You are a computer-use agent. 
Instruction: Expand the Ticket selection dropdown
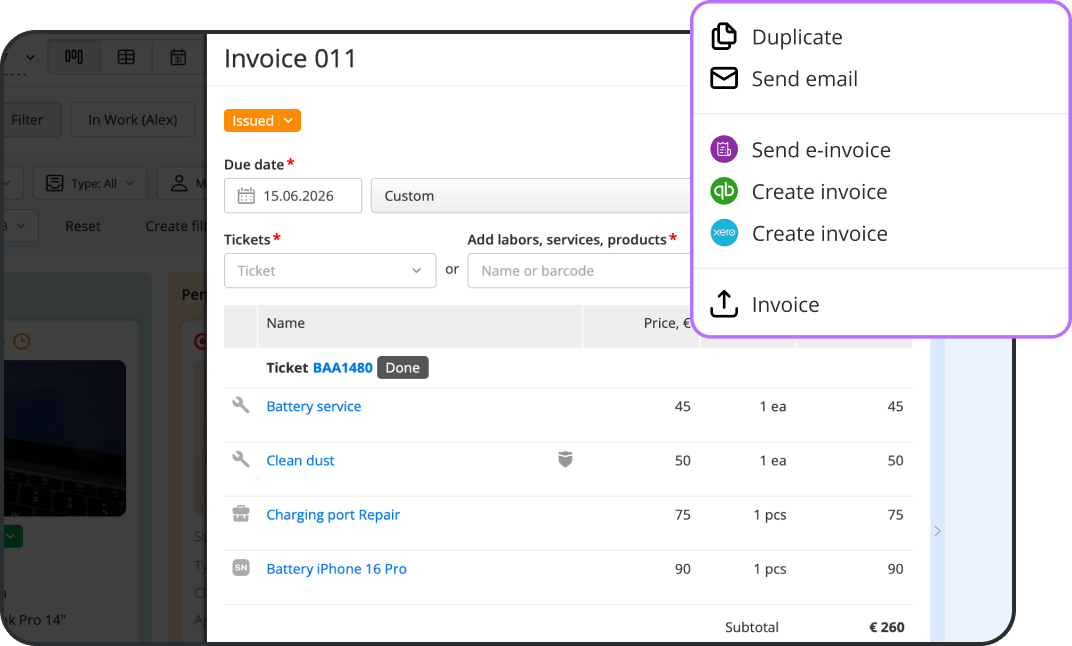(330, 271)
